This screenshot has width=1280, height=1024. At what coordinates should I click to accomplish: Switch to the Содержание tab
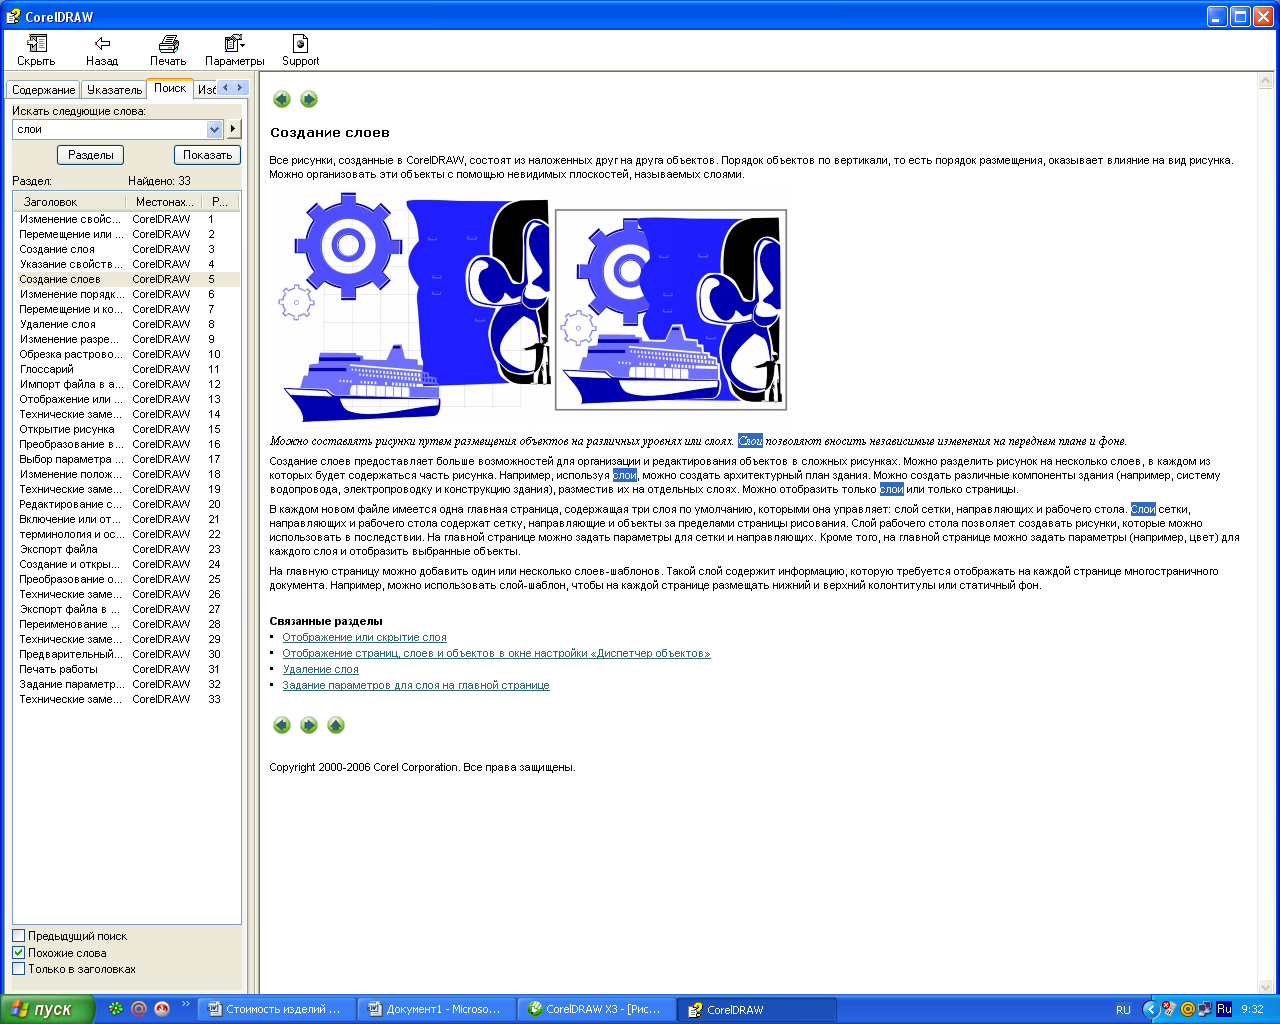tap(43, 90)
